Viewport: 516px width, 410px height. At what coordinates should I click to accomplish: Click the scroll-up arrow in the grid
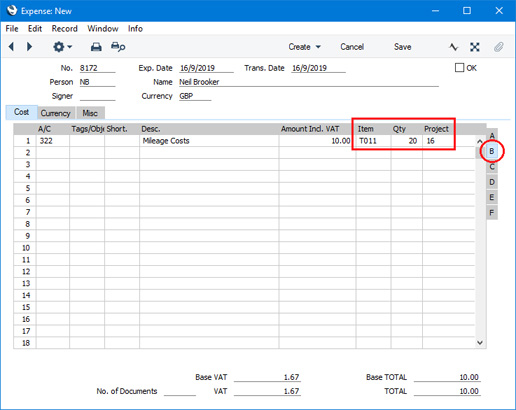pos(480,141)
